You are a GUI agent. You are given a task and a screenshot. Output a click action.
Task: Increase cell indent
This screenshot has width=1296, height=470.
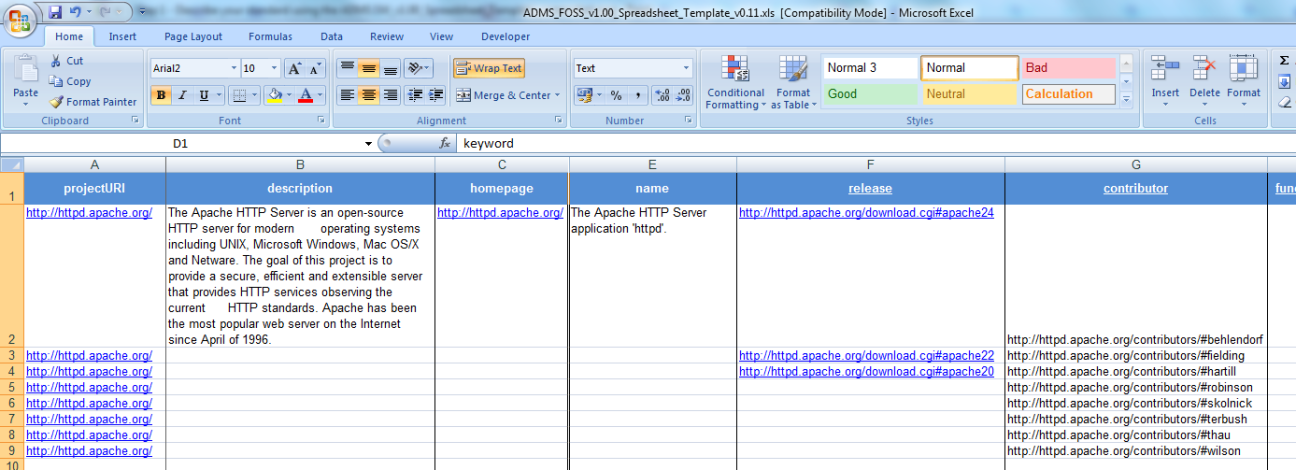436,95
